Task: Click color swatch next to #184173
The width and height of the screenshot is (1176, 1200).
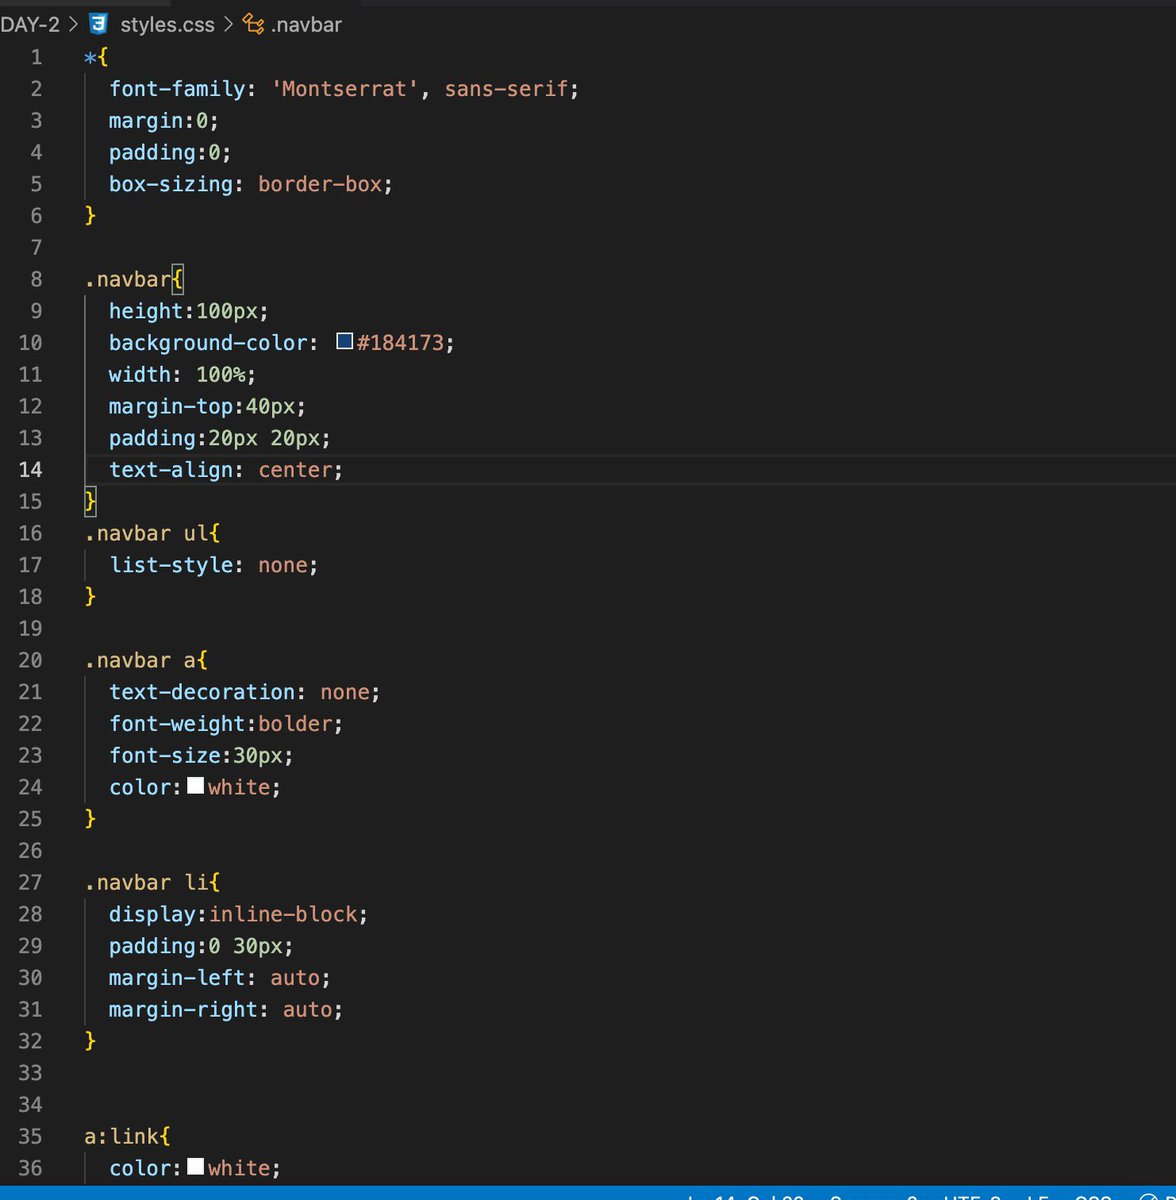Action: pos(344,341)
